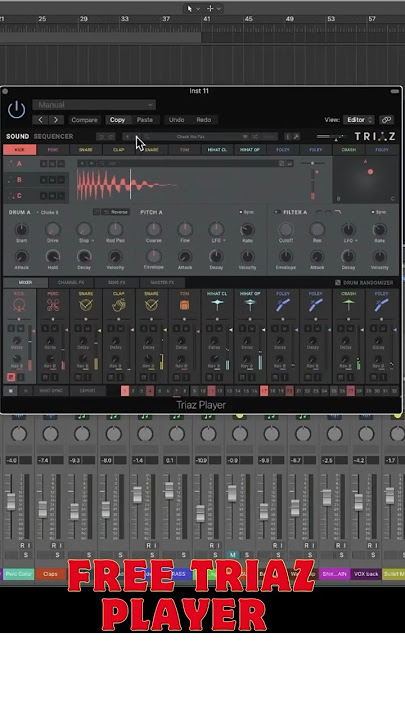Image resolution: width=405 pixels, height=720 pixels.
Task: Open the marquee tool menu chevron
Action: pos(219,9)
